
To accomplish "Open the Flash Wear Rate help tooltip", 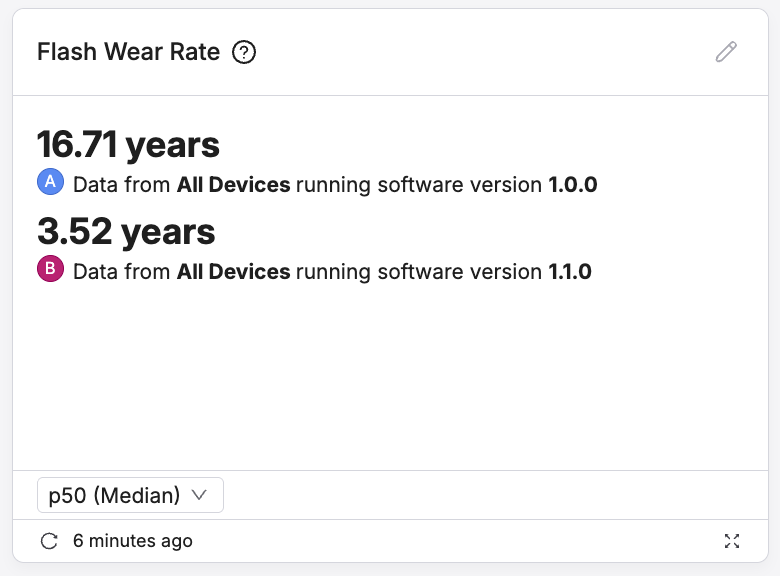I will click(x=244, y=52).
